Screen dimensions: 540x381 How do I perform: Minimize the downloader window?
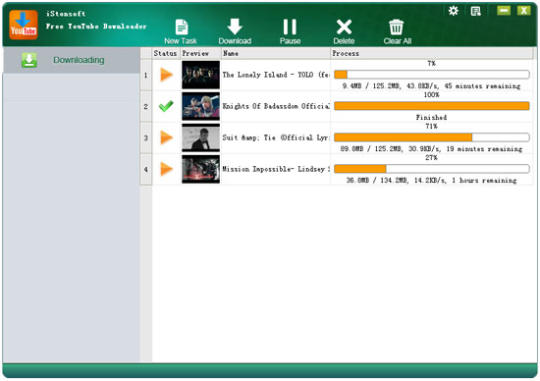(x=503, y=11)
